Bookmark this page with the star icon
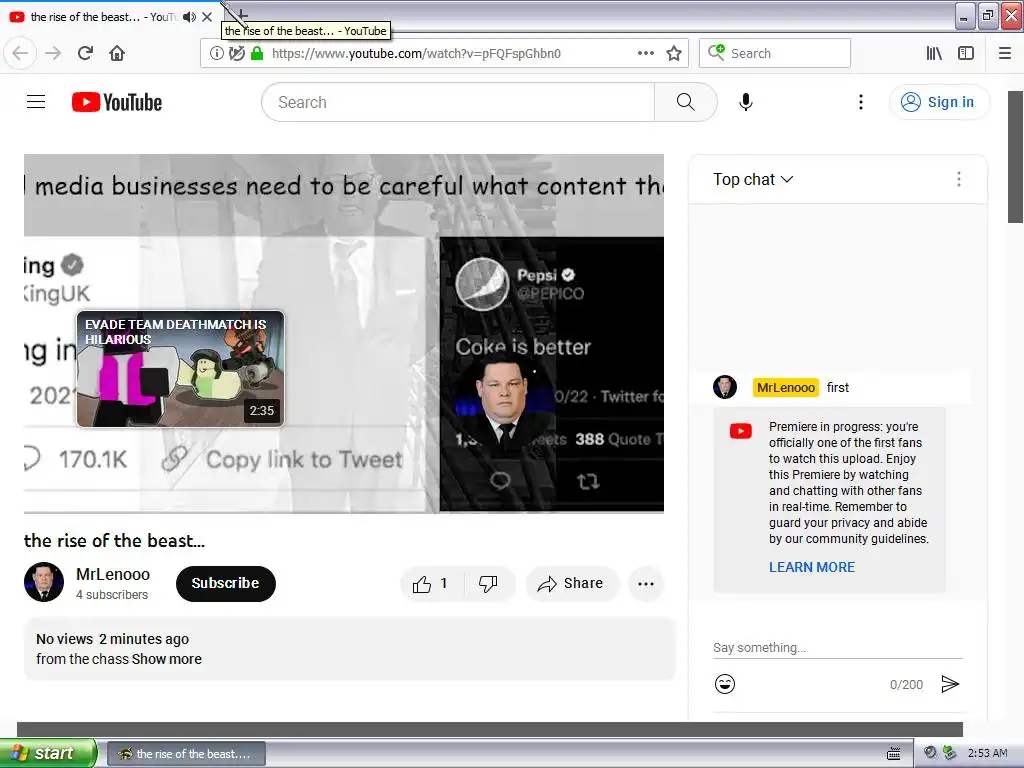 click(674, 53)
